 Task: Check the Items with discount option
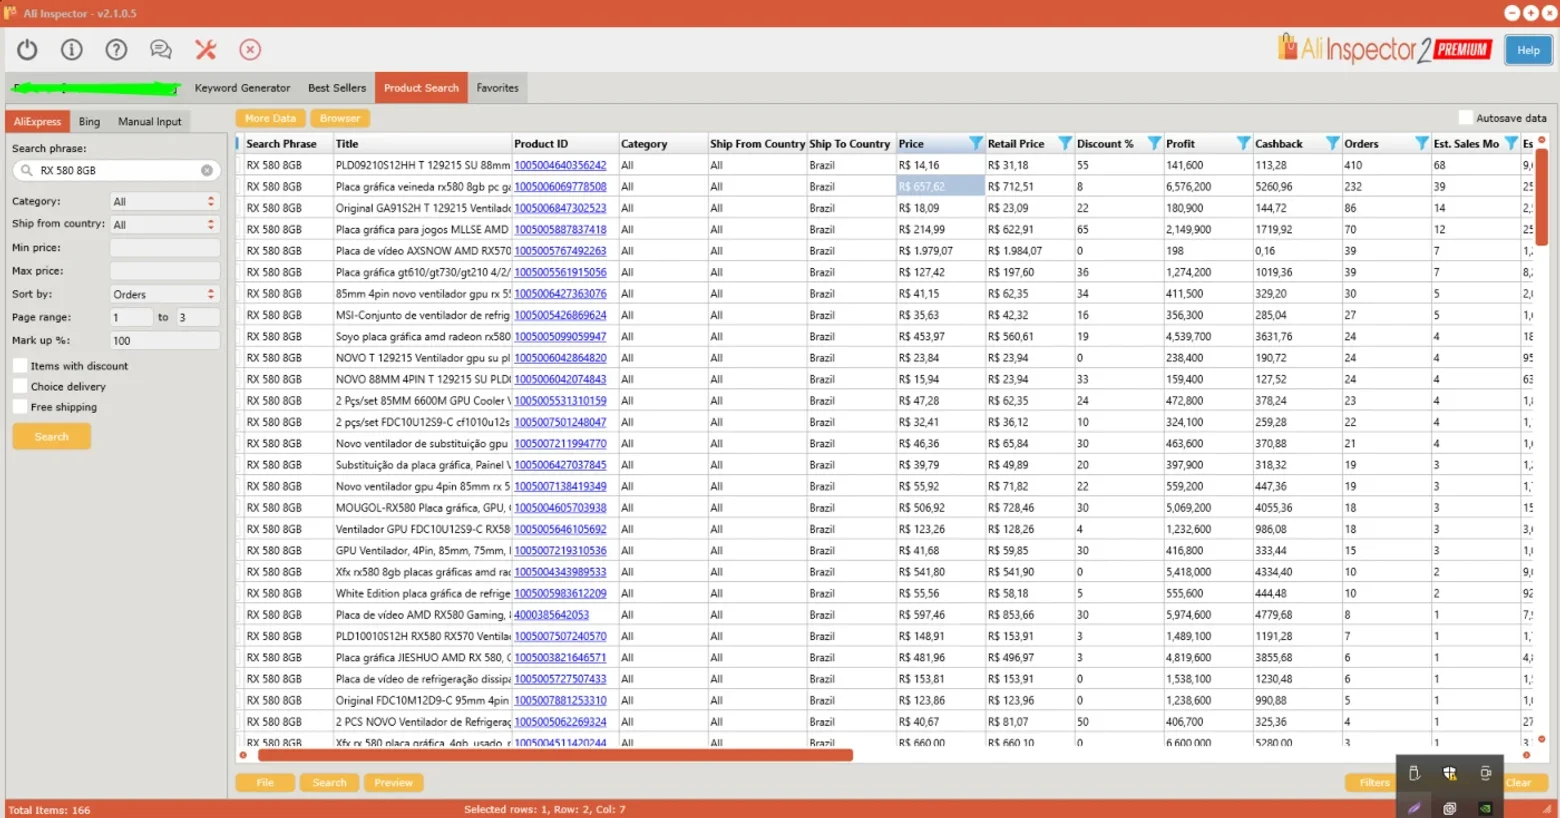tap(20, 366)
